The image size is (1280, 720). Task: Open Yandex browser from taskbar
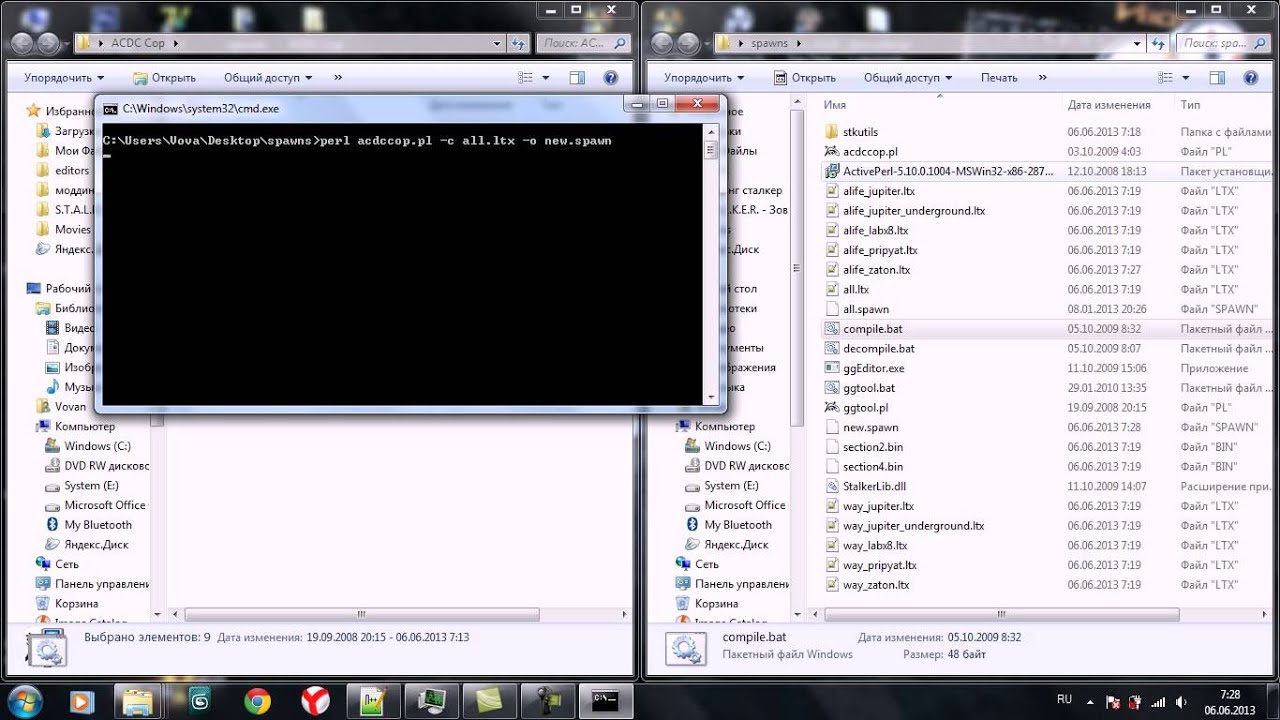tap(316, 700)
